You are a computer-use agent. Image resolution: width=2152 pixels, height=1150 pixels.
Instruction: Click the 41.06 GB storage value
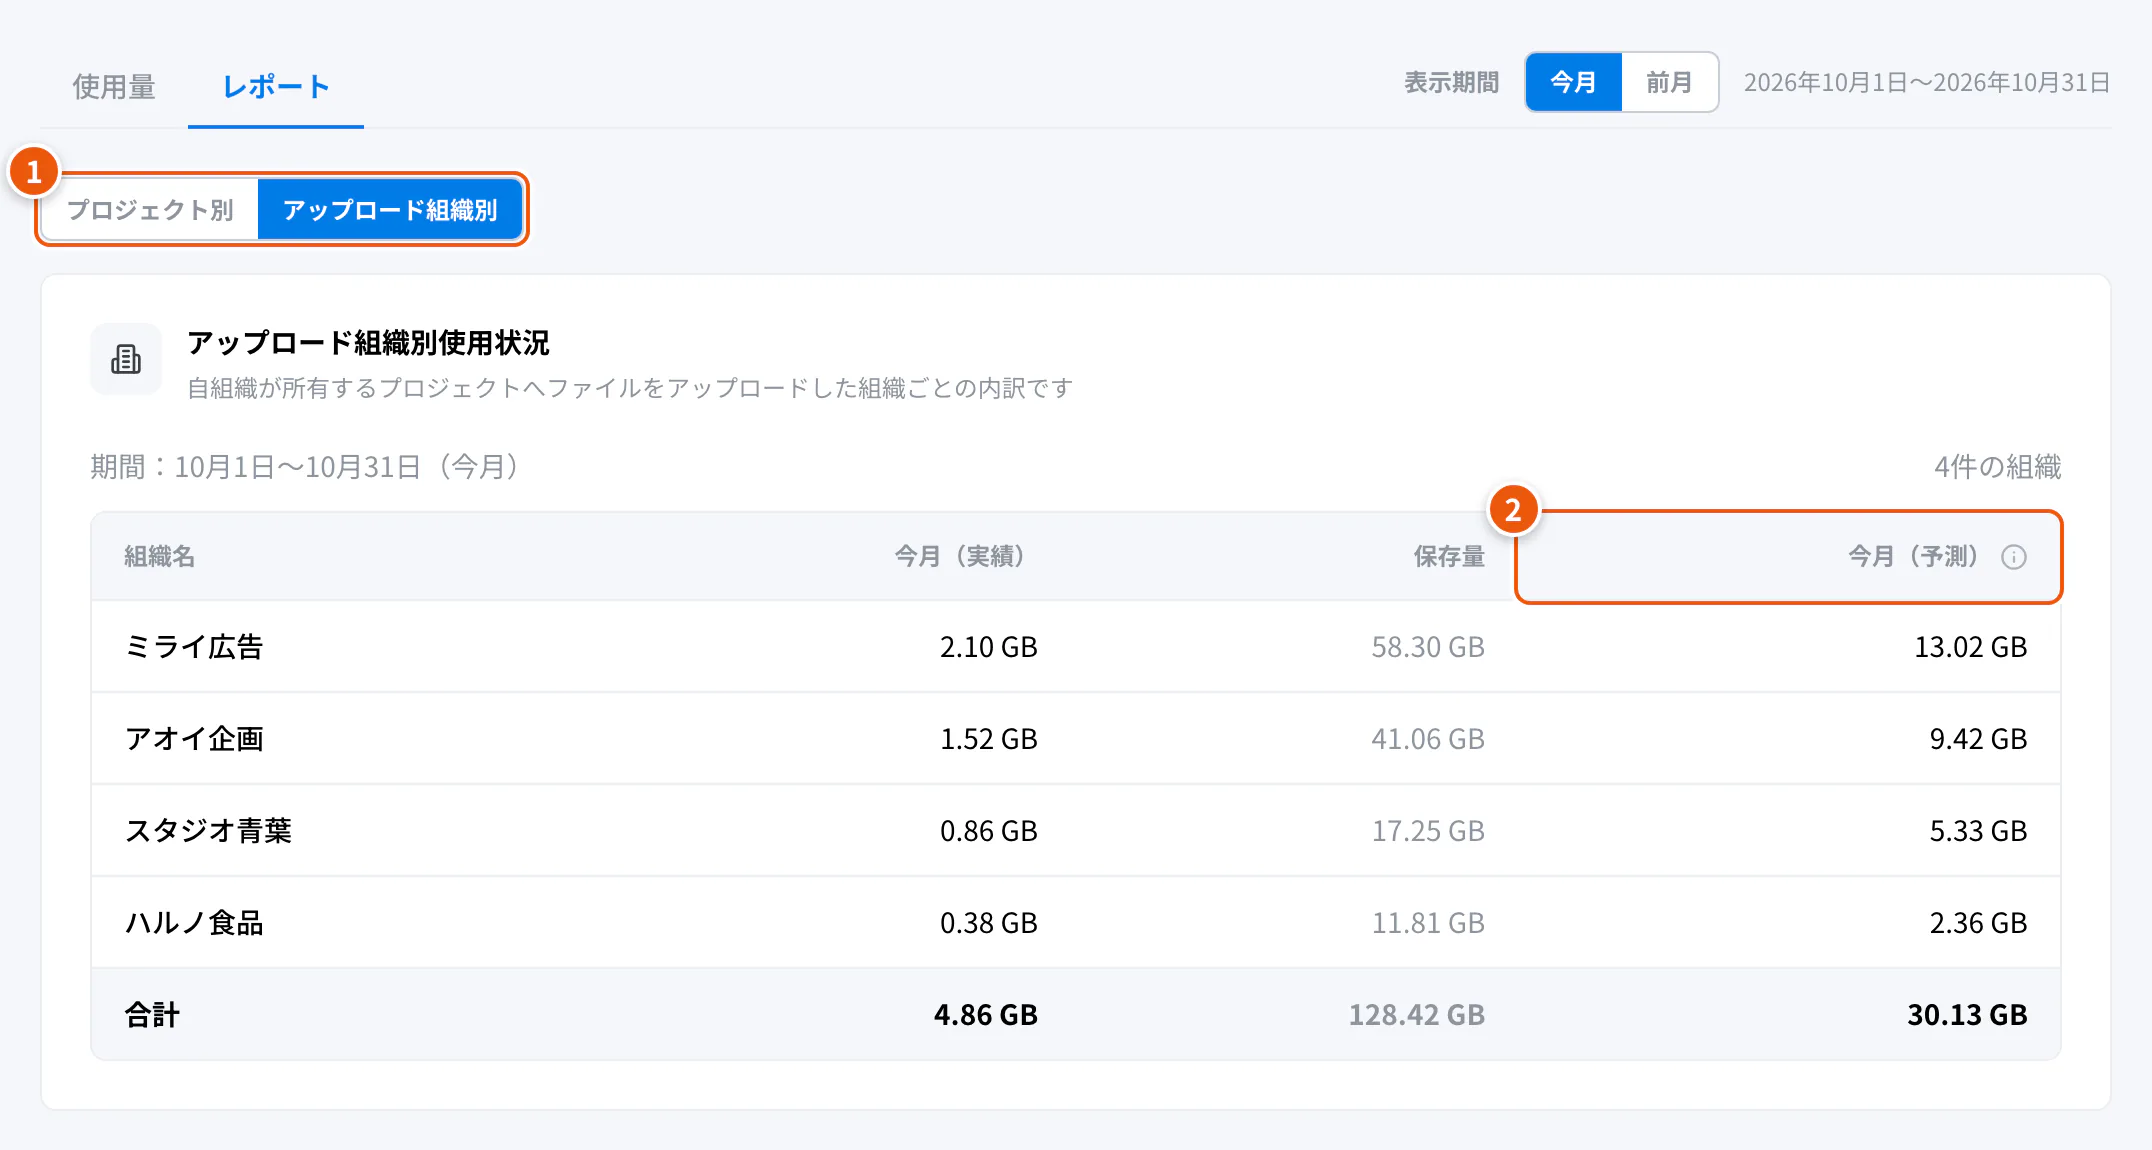pyautogui.click(x=1428, y=739)
